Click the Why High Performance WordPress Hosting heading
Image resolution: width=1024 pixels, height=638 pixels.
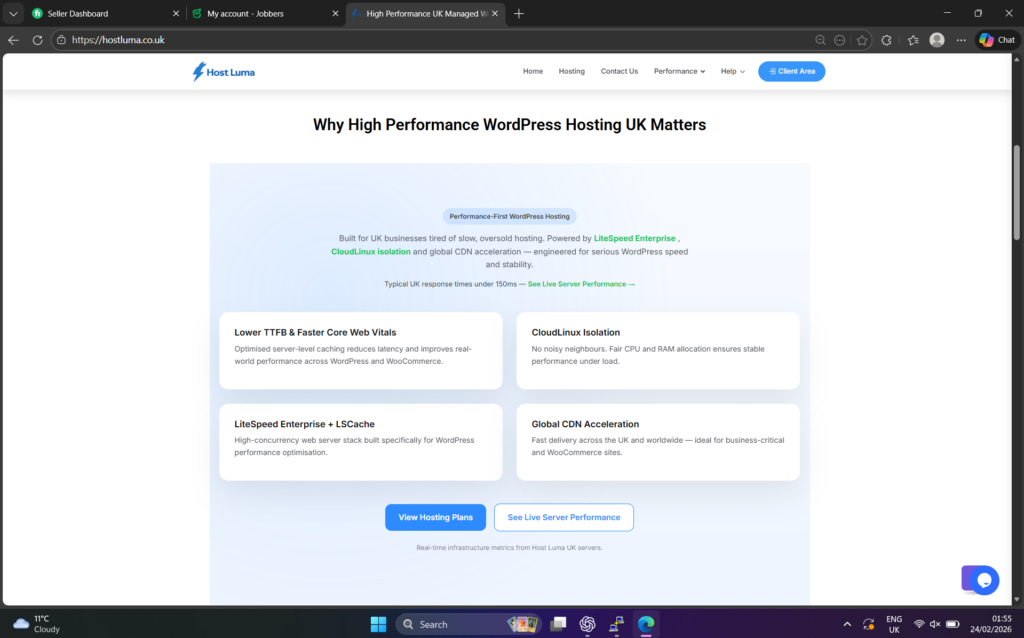point(509,125)
